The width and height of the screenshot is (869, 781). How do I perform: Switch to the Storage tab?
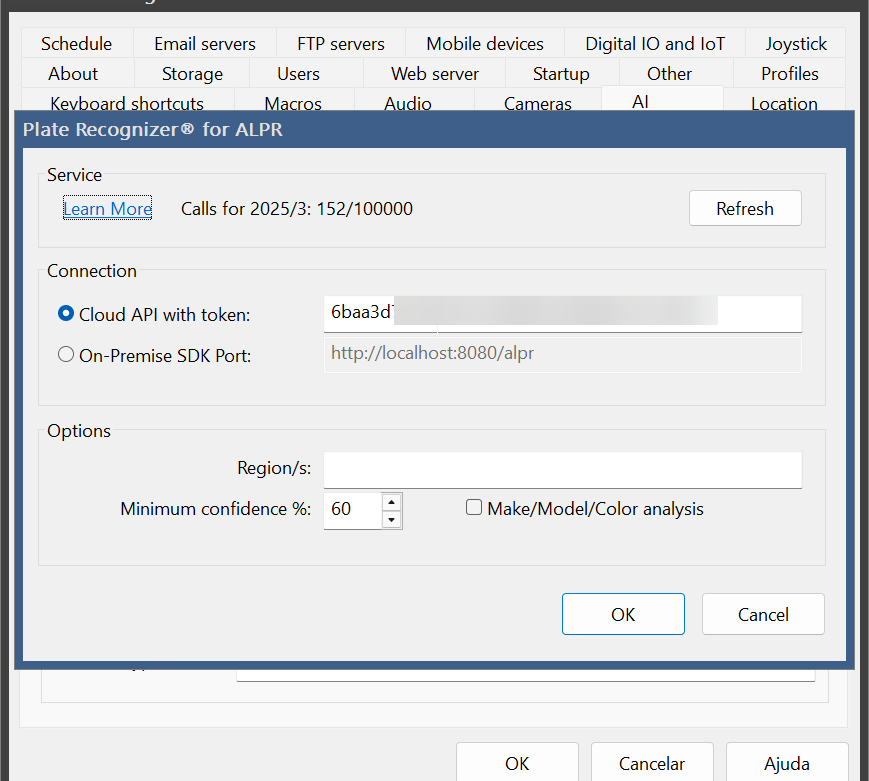pos(192,73)
